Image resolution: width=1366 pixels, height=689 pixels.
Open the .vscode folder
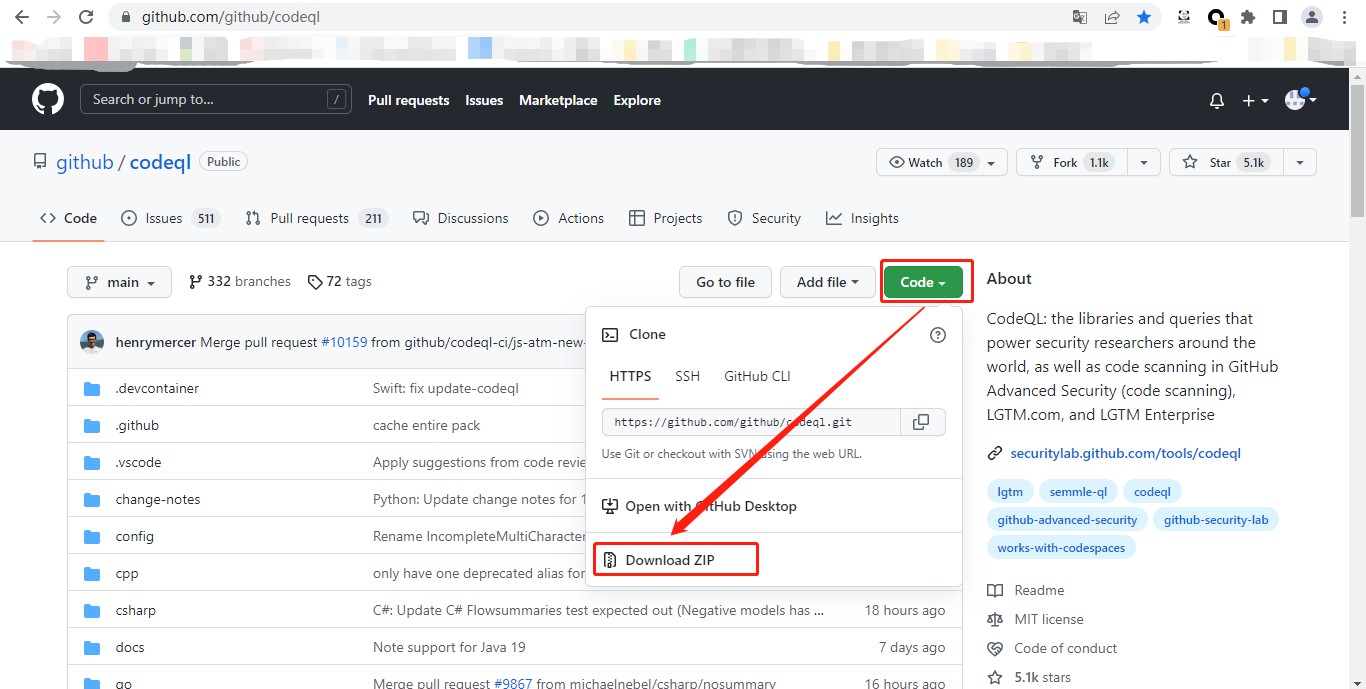[x=138, y=462]
